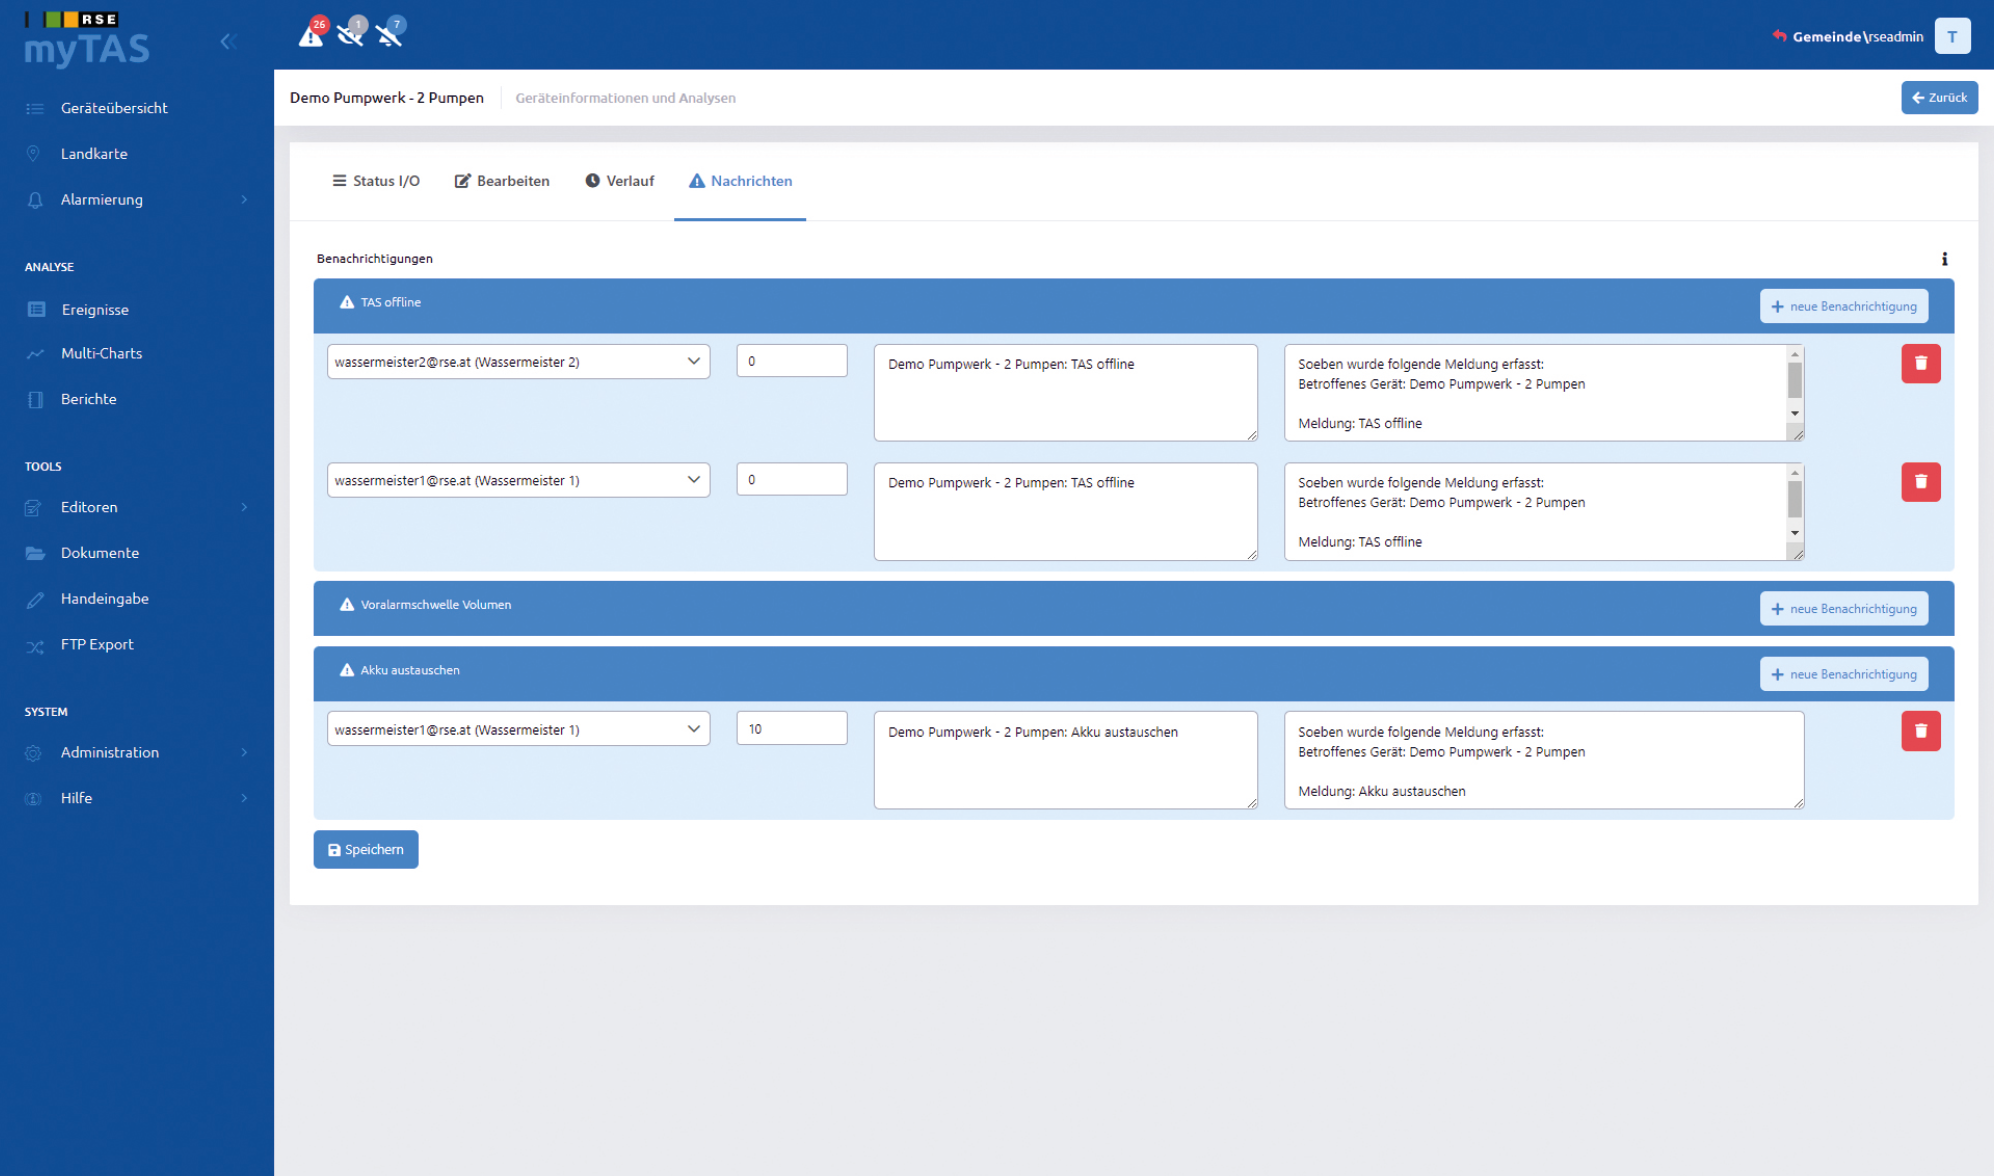Expand the Administration sidebar menu
This screenshot has width=1994, height=1176.
tap(137, 752)
